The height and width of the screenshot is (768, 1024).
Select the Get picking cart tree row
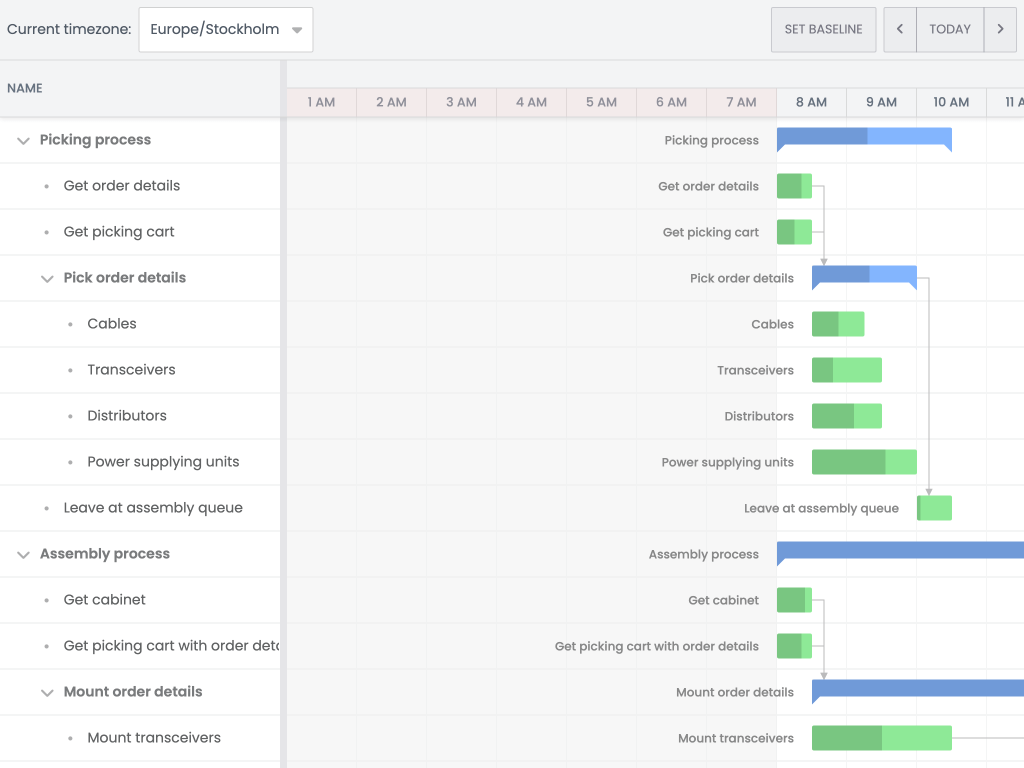[140, 232]
